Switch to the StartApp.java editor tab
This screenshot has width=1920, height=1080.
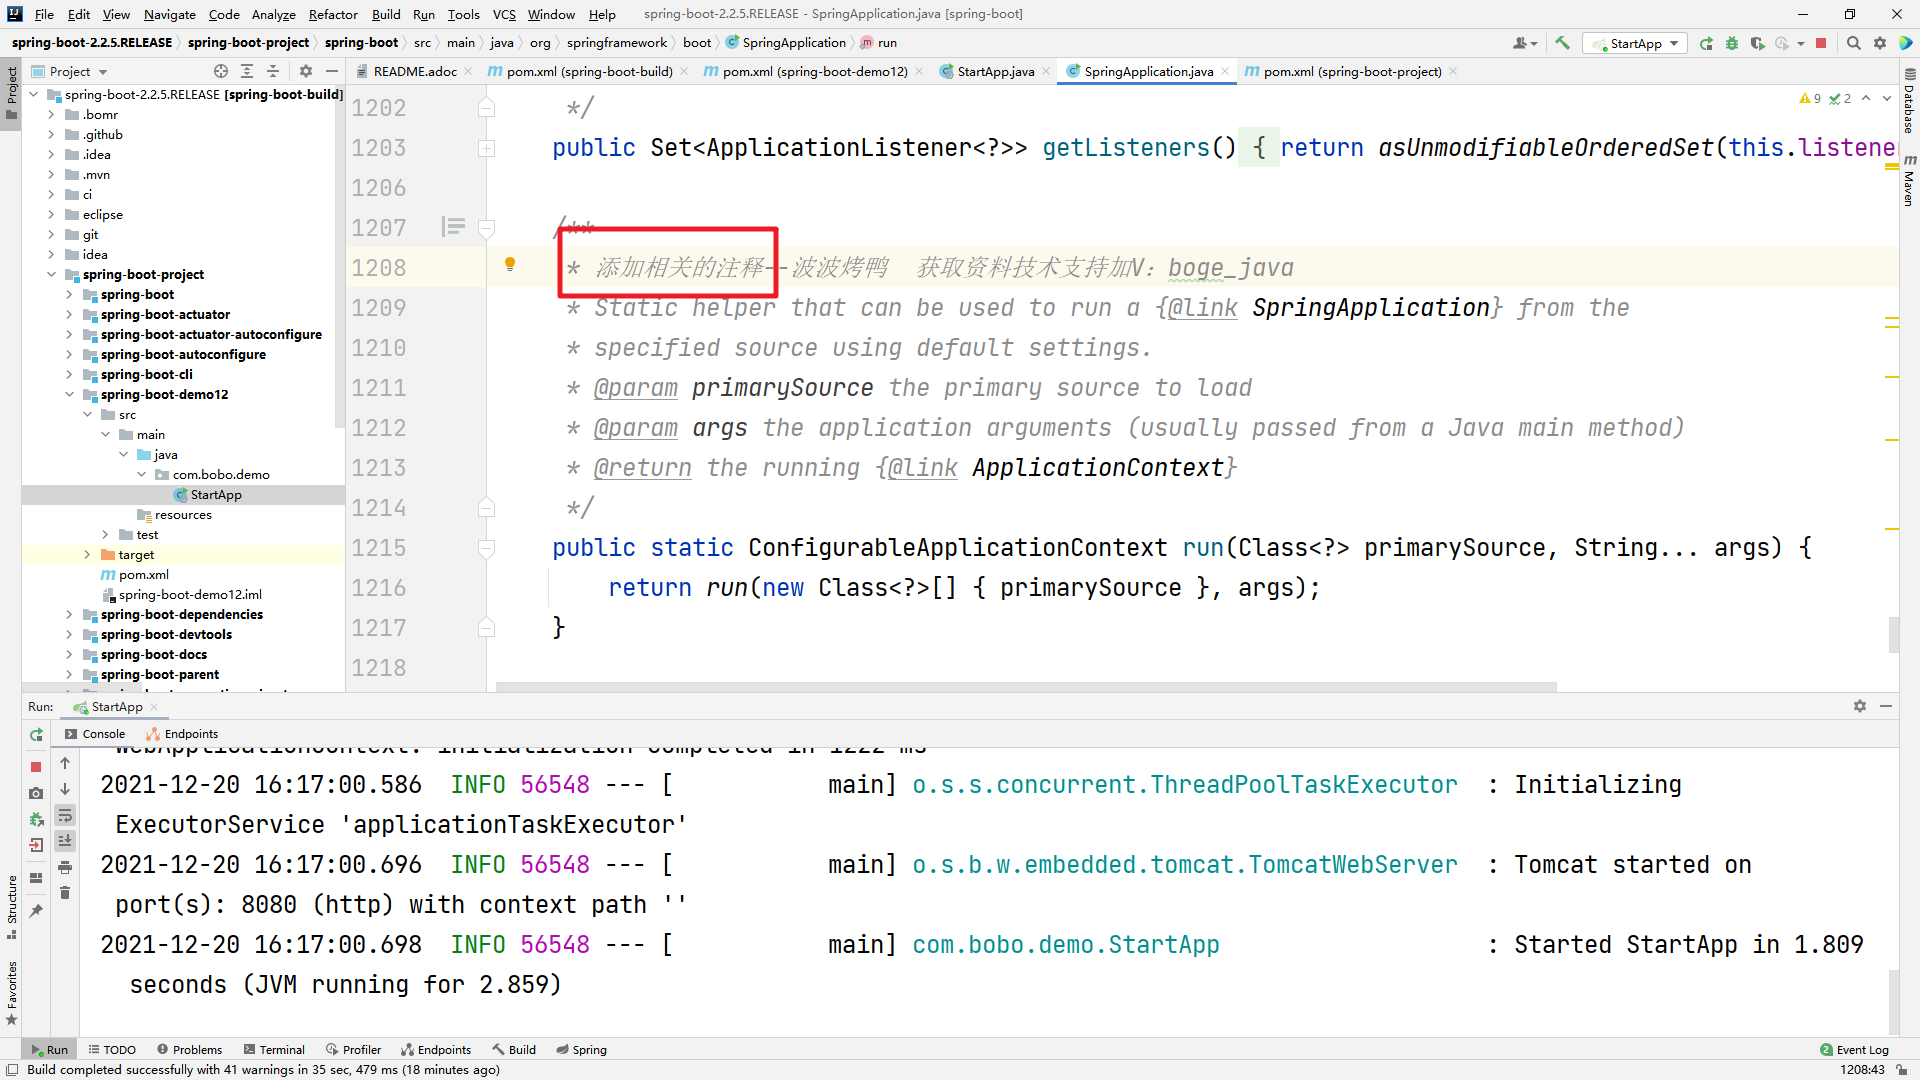click(994, 71)
